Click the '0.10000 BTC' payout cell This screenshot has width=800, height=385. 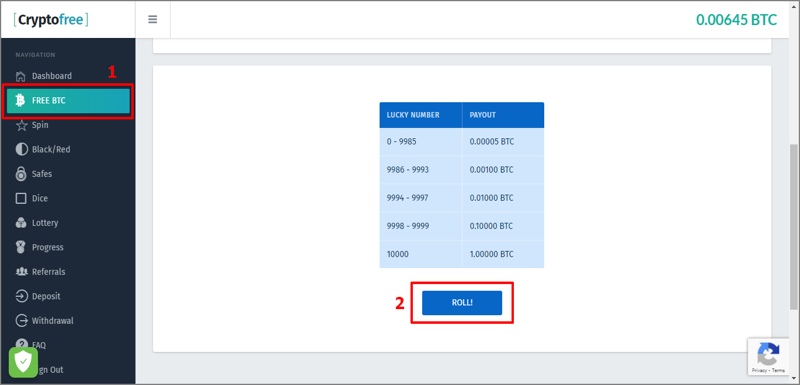(x=503, y=226)
